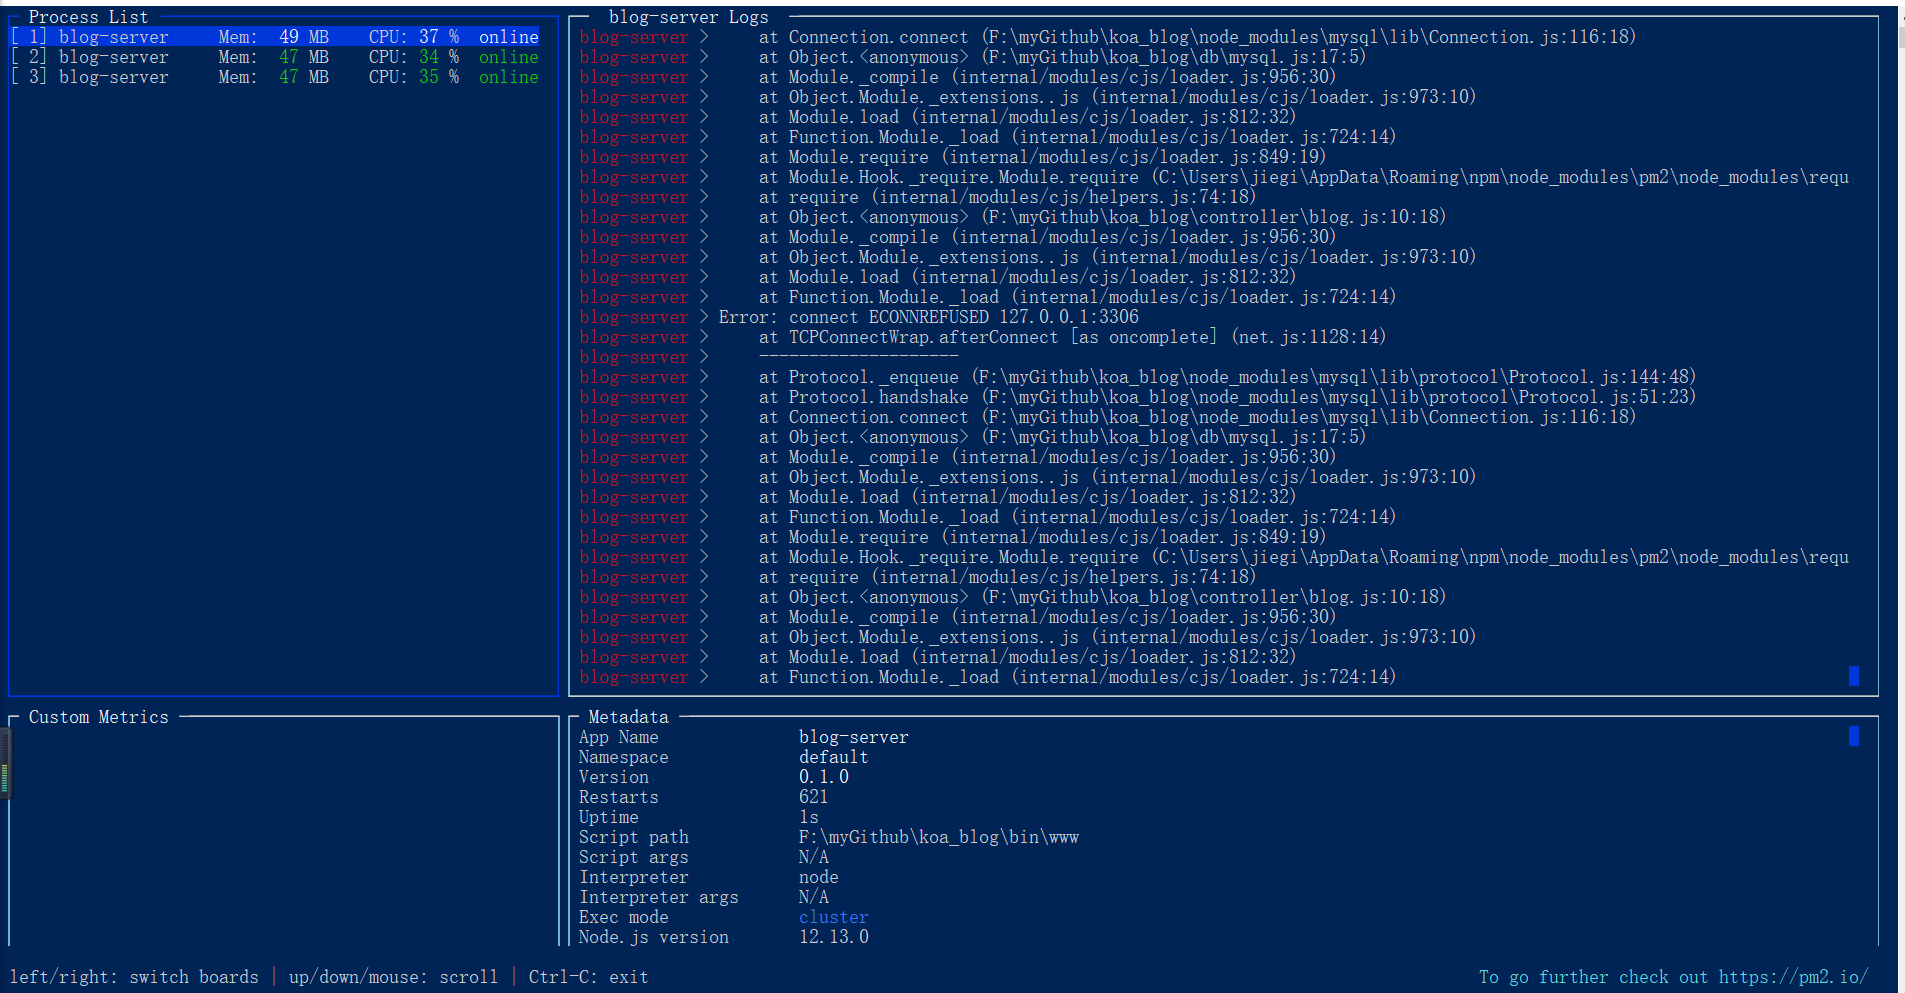Click the Node.js version value 12.13.0
This screenshot has height=993, width=1905.
click(x=833, y=937)
